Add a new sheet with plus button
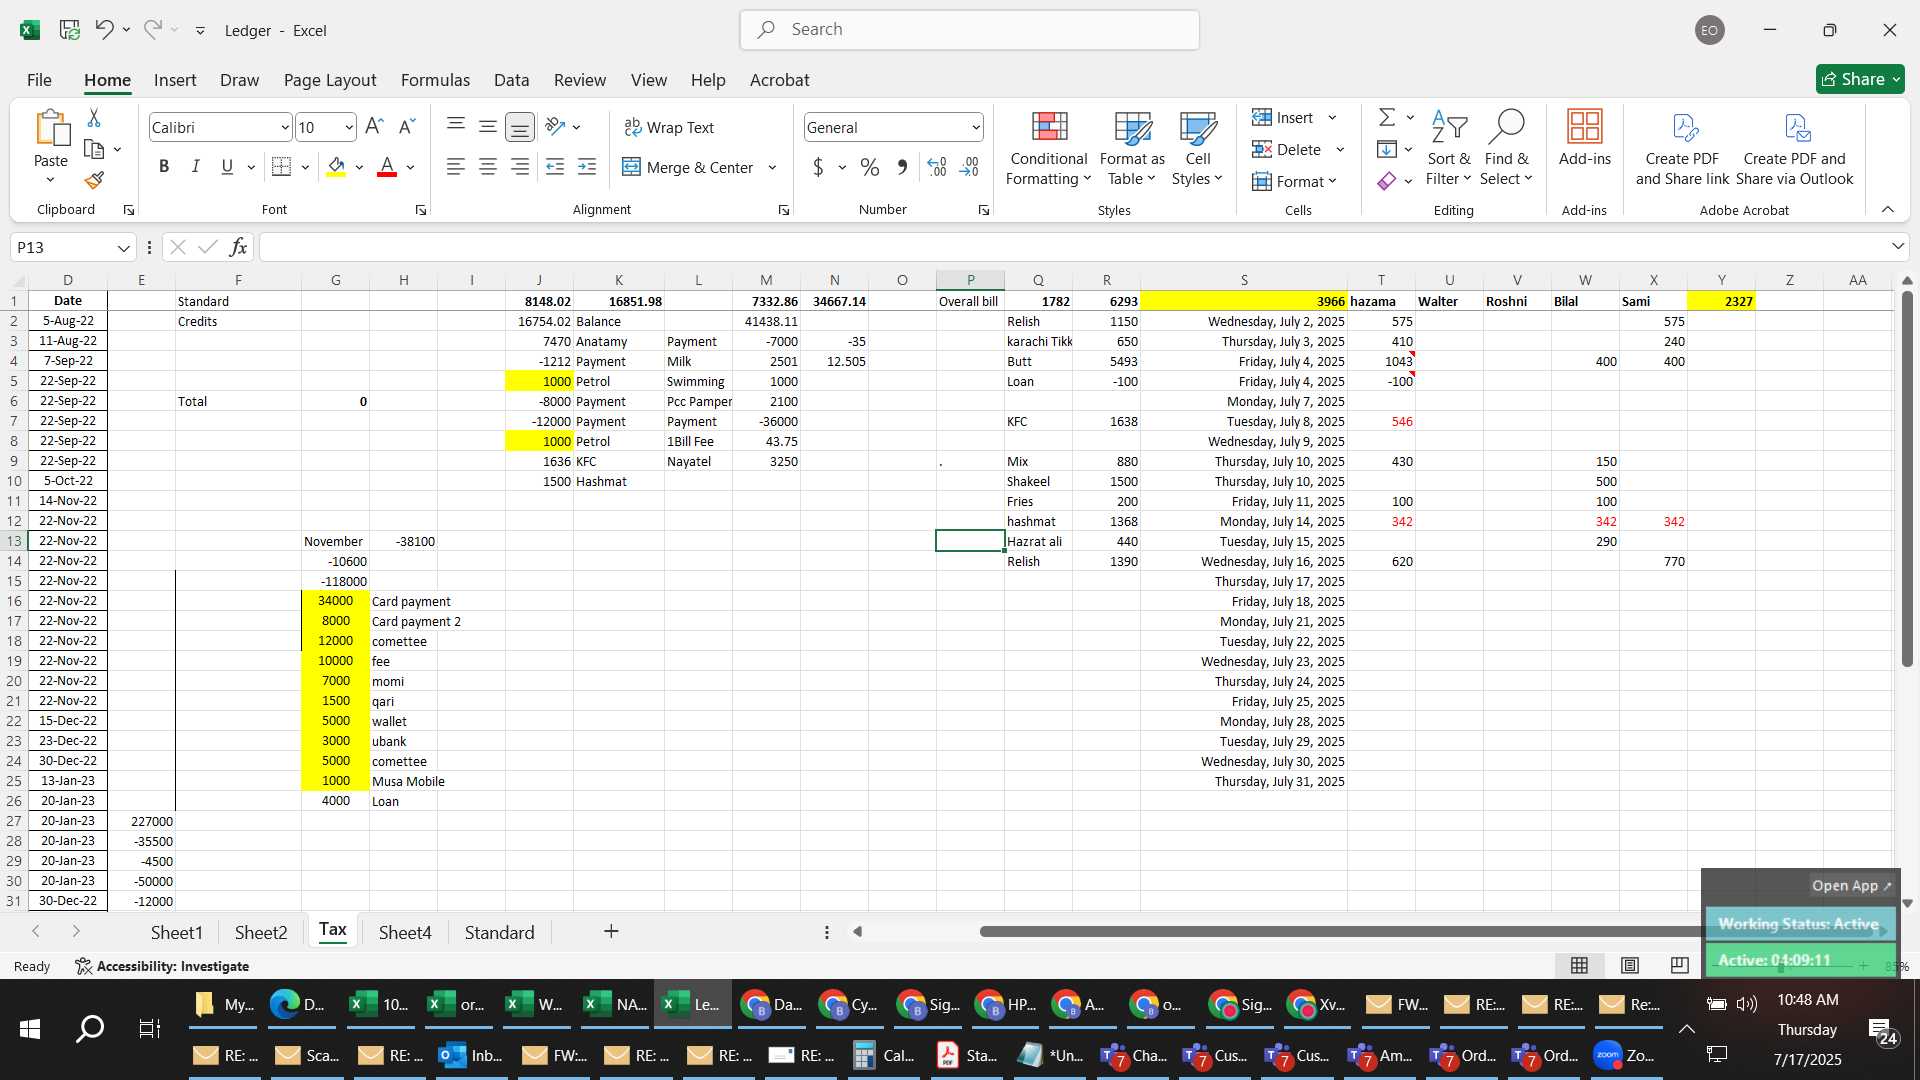 [611, 931]
